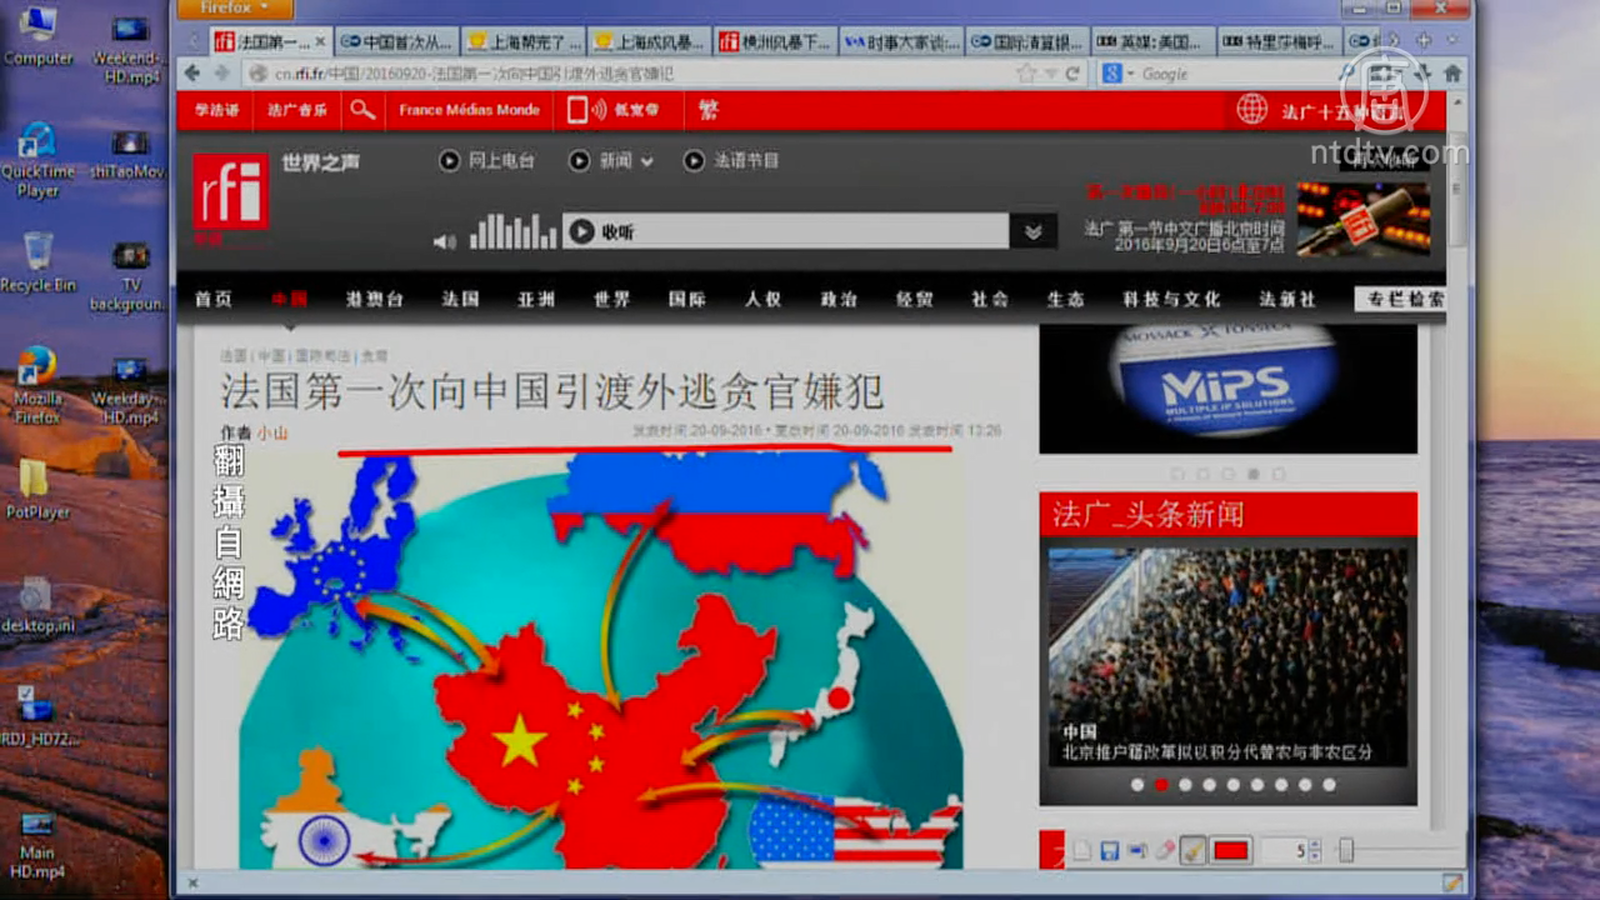Click the article headline about 引渡外逃贪官
This screenshot has height=900, width=1600.
552,391
